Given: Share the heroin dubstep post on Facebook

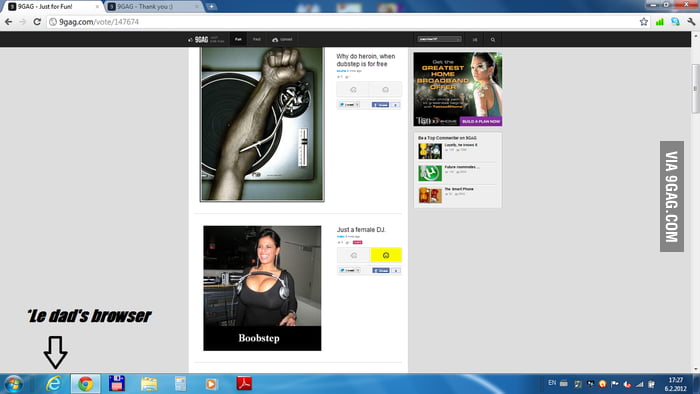Looking at the screenshot, I should pyautogui.click(x=380, y=105).
